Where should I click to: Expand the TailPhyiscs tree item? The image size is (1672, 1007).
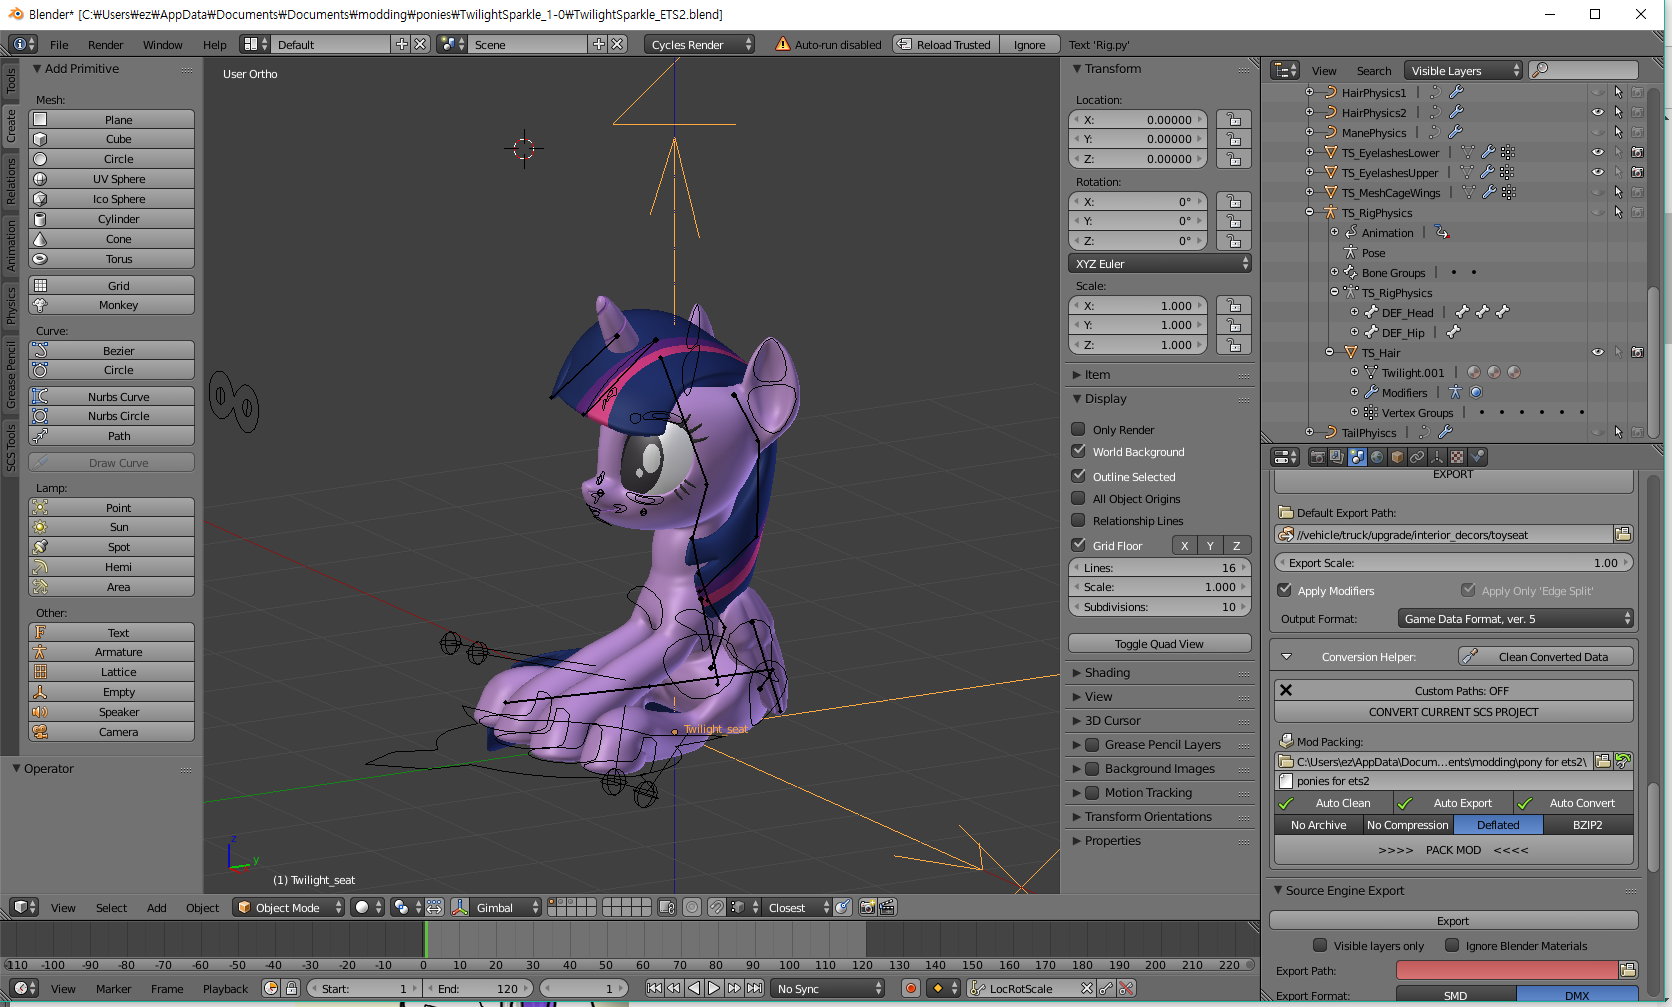(1309, 432)
